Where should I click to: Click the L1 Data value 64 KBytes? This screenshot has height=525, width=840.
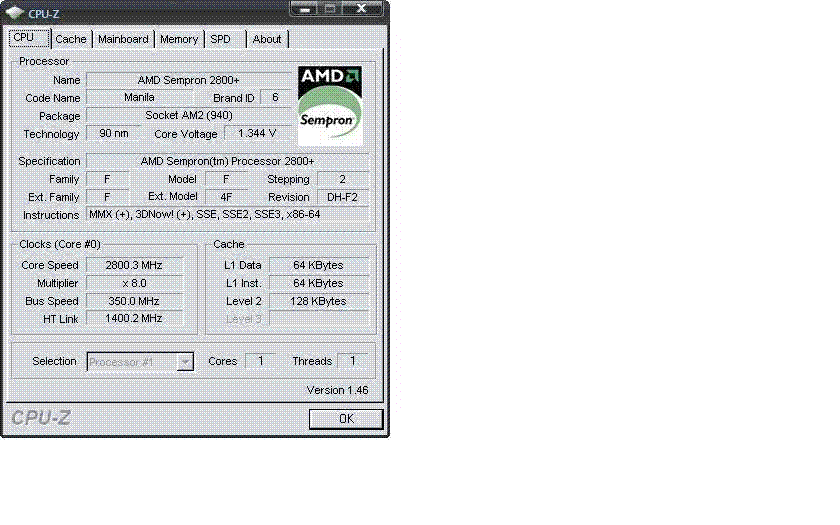319,265
